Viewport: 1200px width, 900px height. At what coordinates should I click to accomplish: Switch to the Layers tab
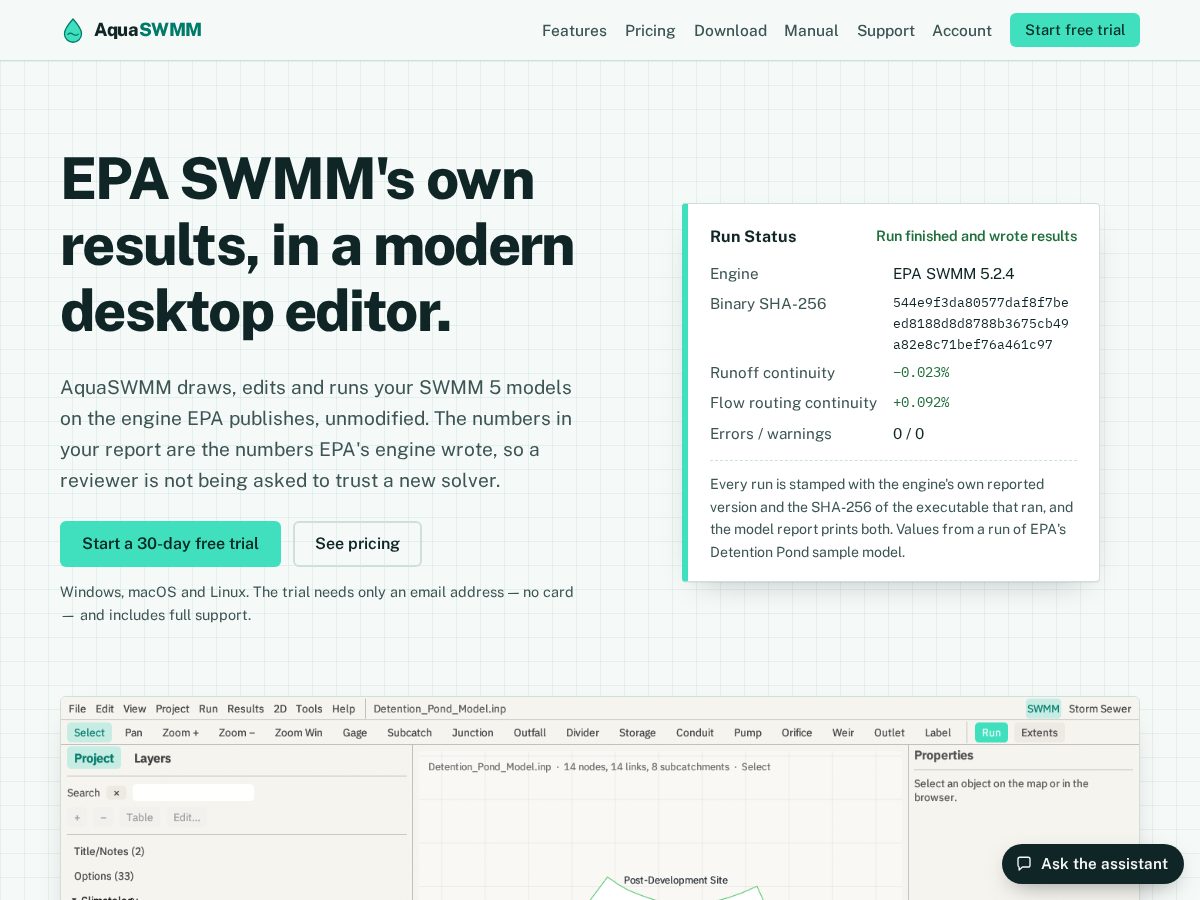click(152, 758)
